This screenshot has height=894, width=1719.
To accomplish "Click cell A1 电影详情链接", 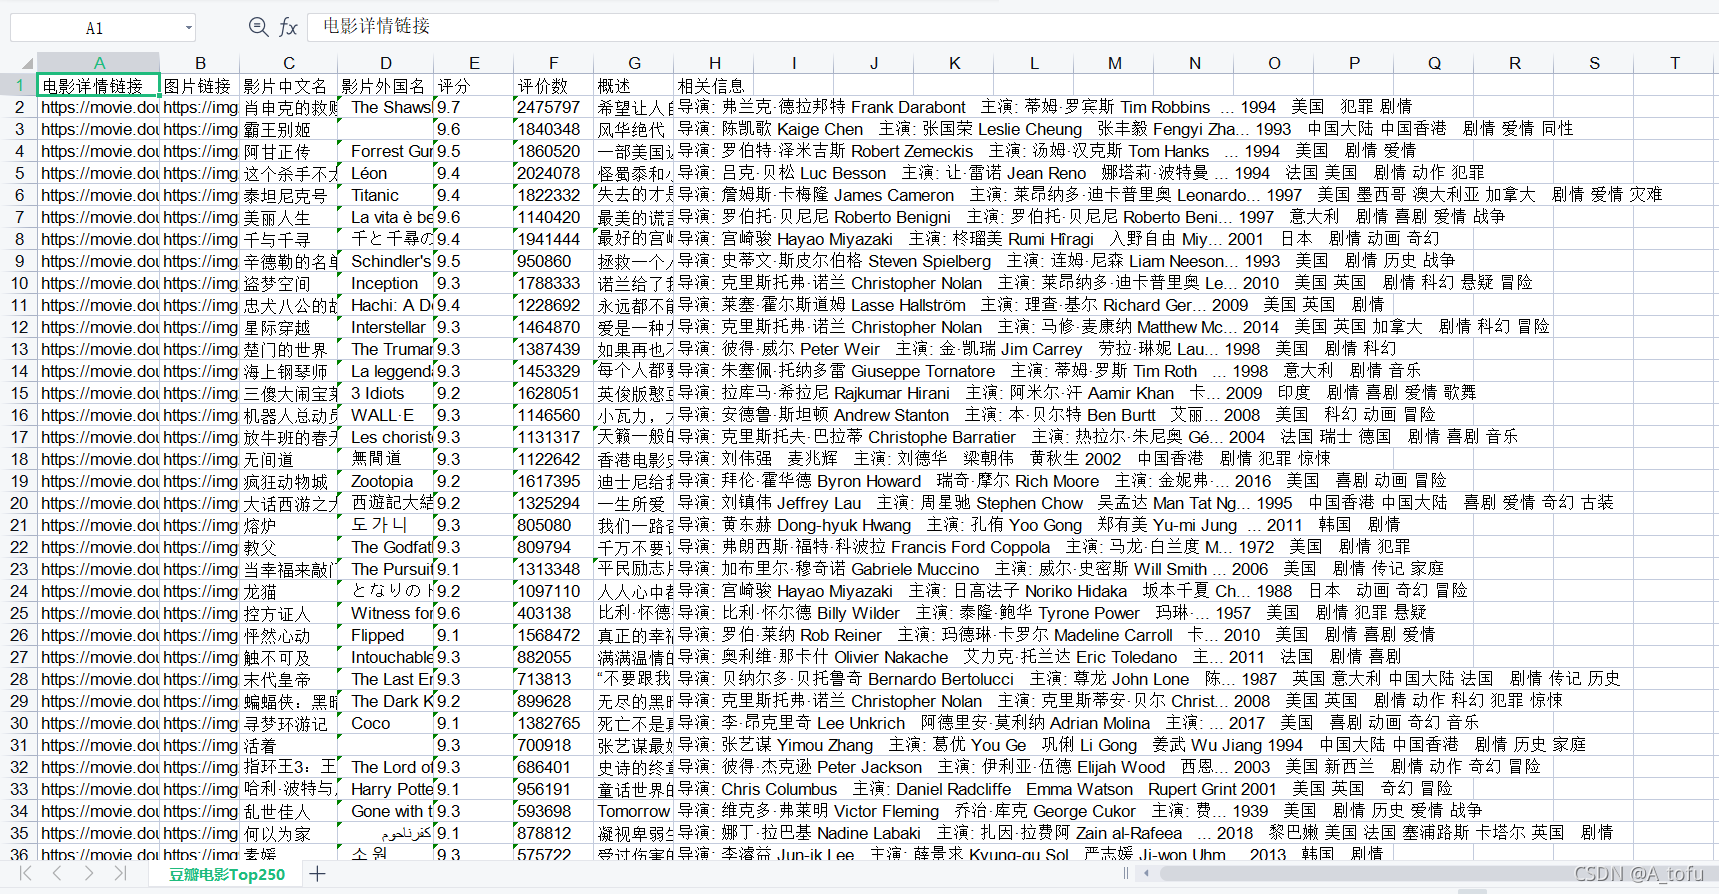I will 99,85.
